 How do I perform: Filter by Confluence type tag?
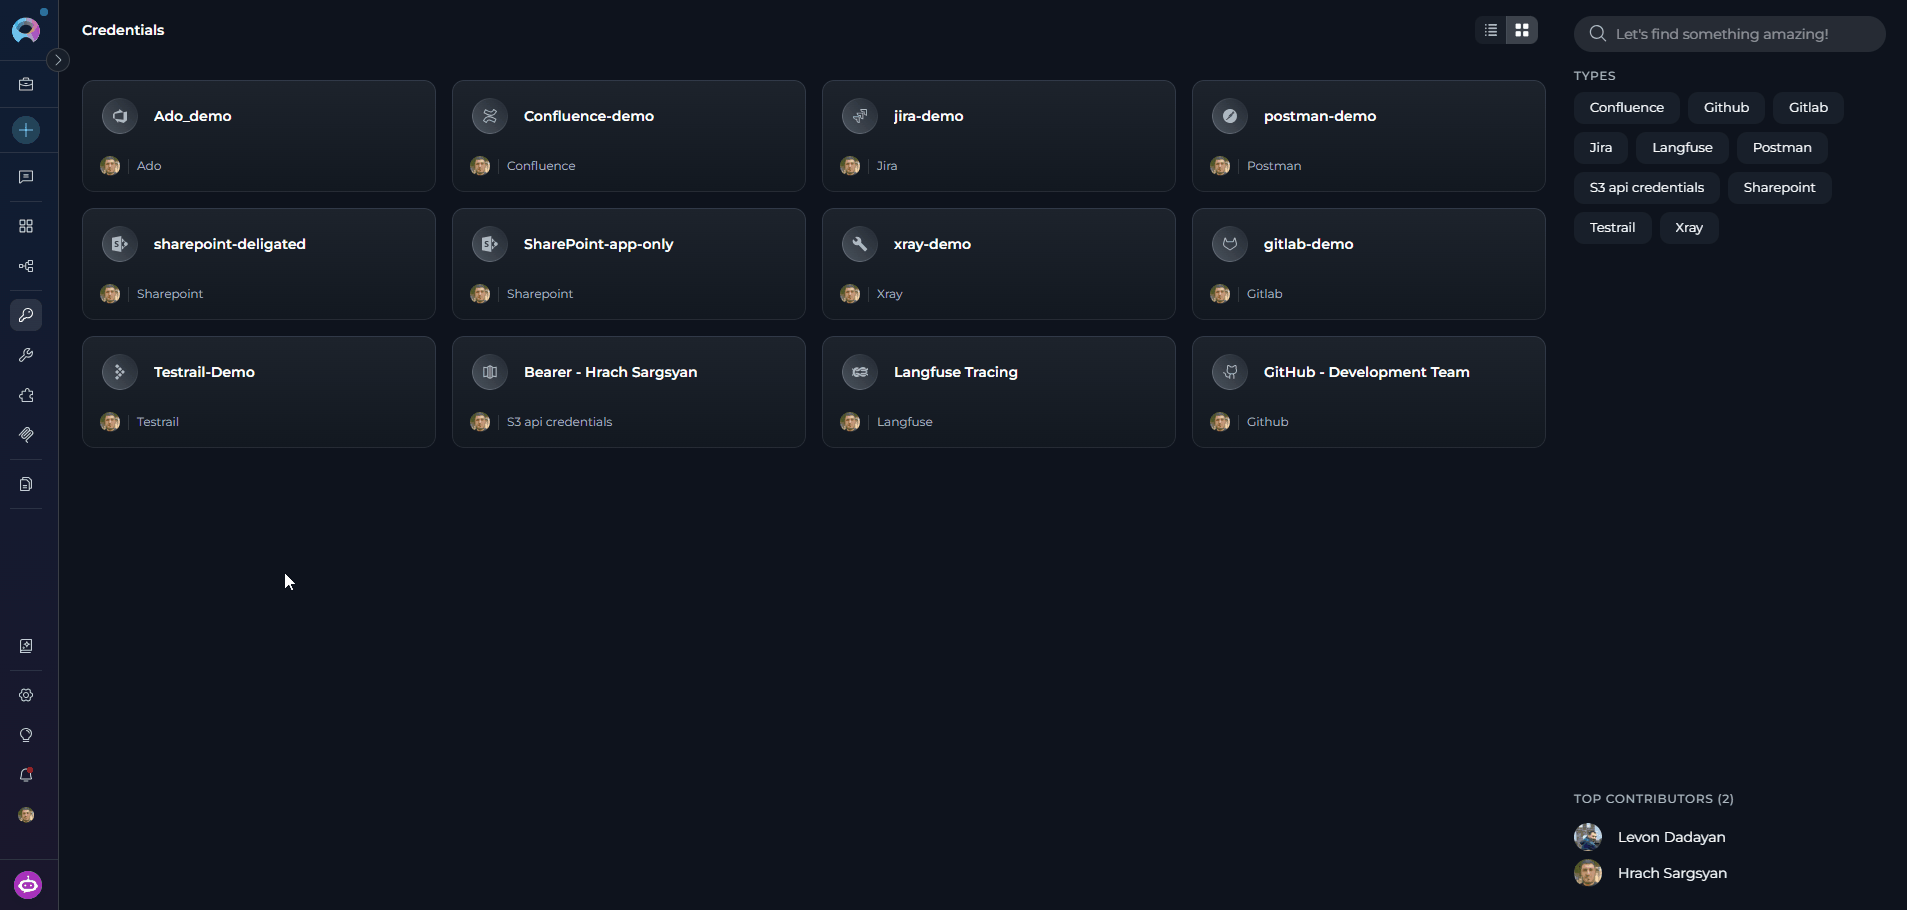coord(1627,107)
